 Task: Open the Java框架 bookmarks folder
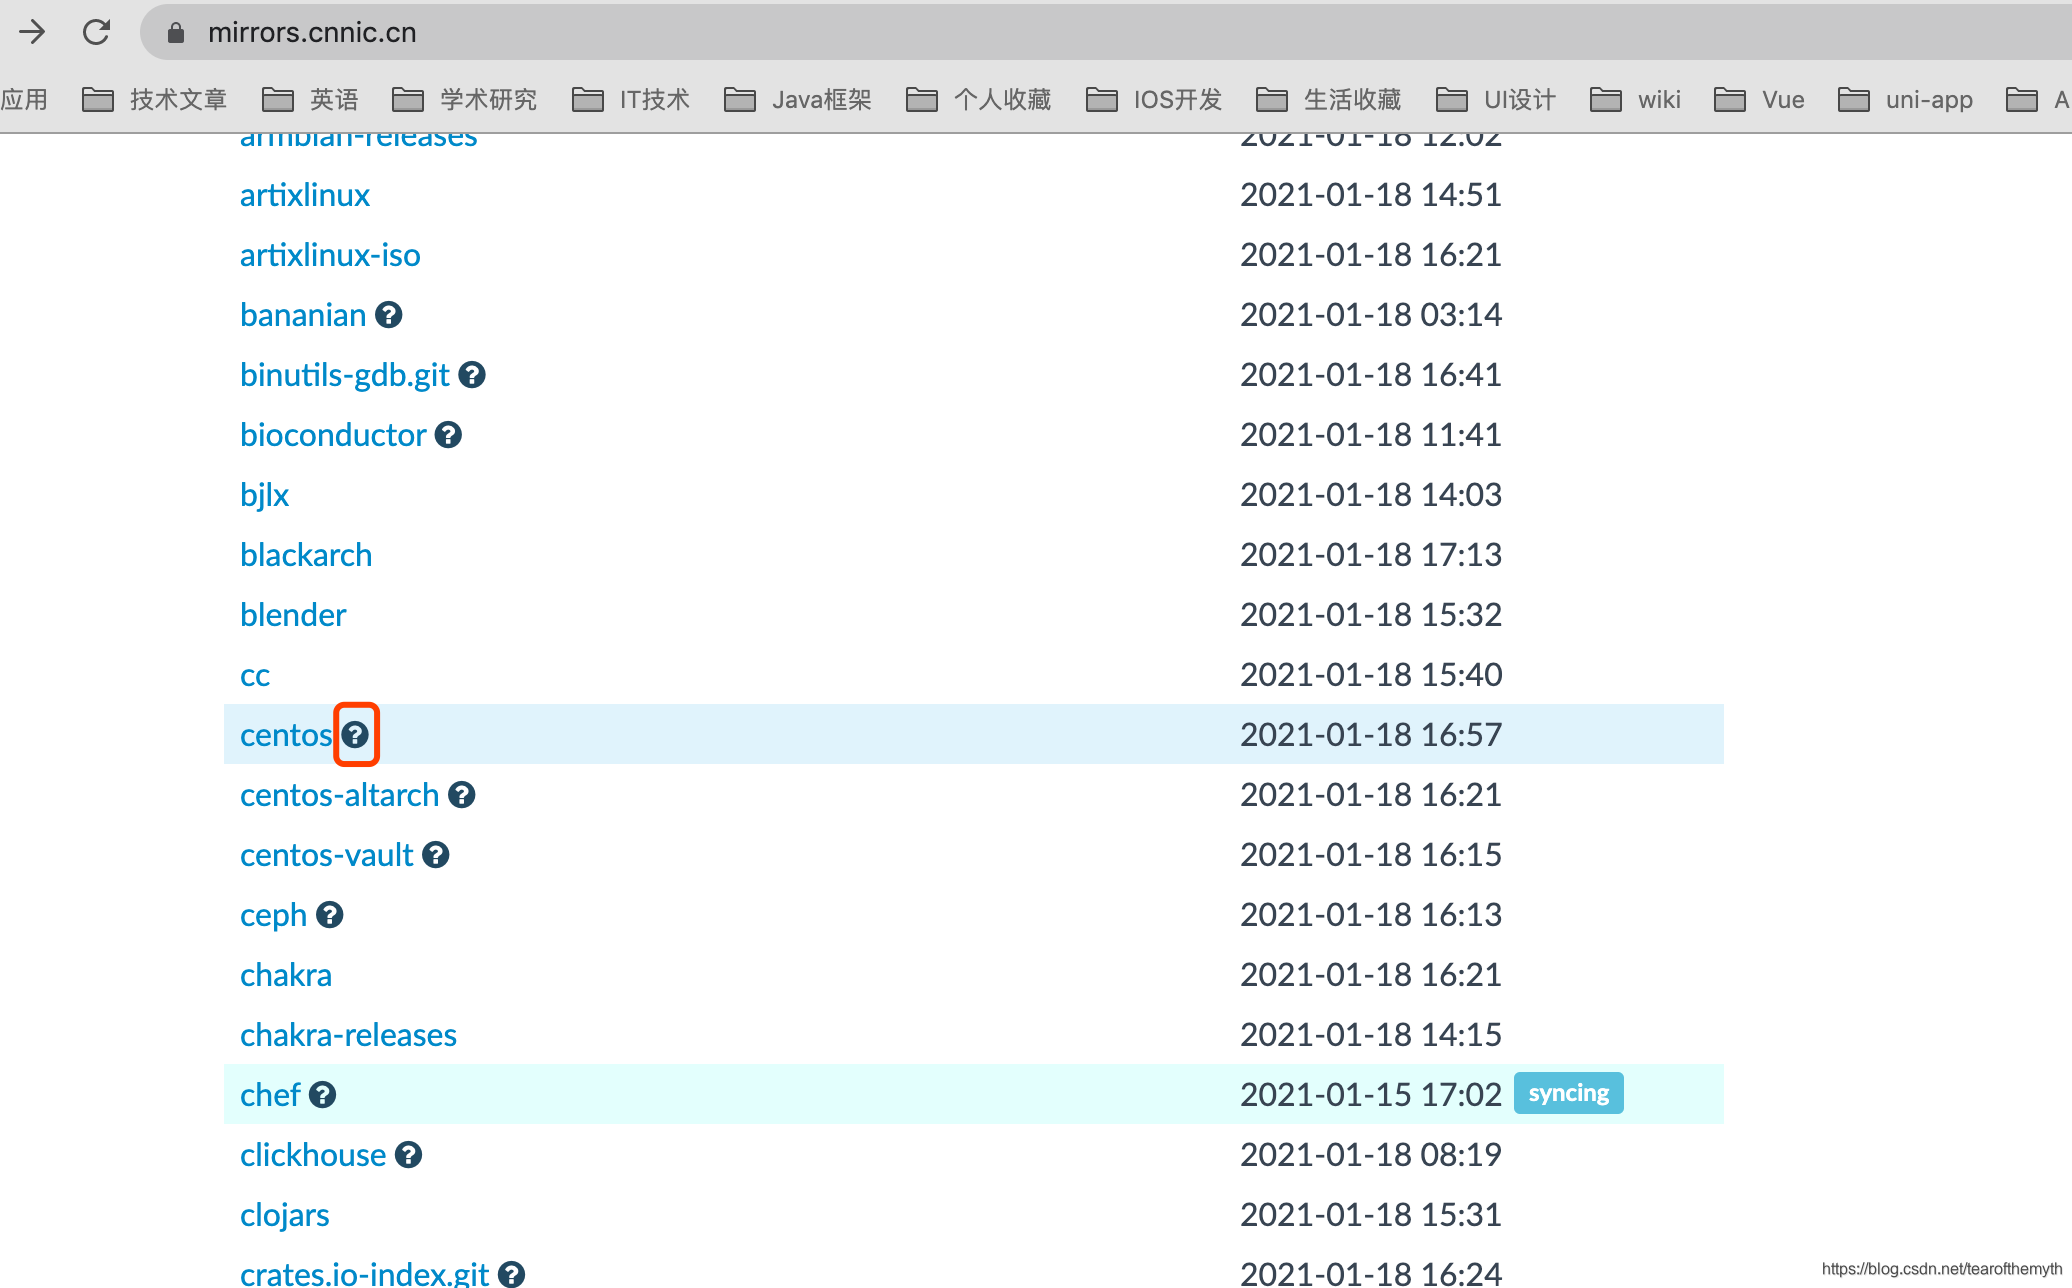[x=798, y=100]
